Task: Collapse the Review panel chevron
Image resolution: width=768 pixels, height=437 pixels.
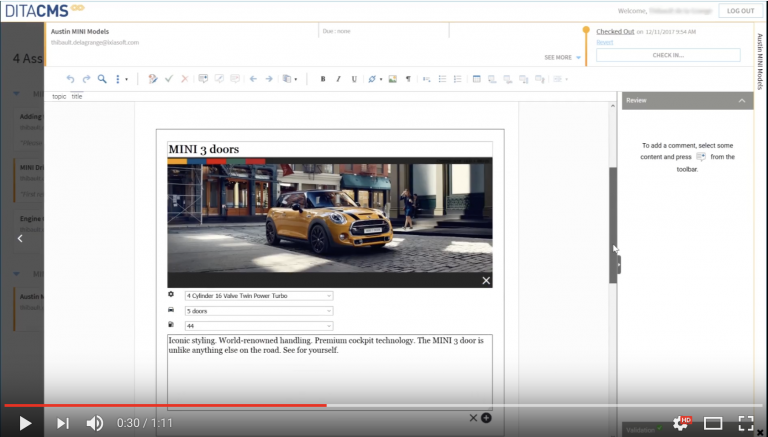Action: click(x=742, y=100)
